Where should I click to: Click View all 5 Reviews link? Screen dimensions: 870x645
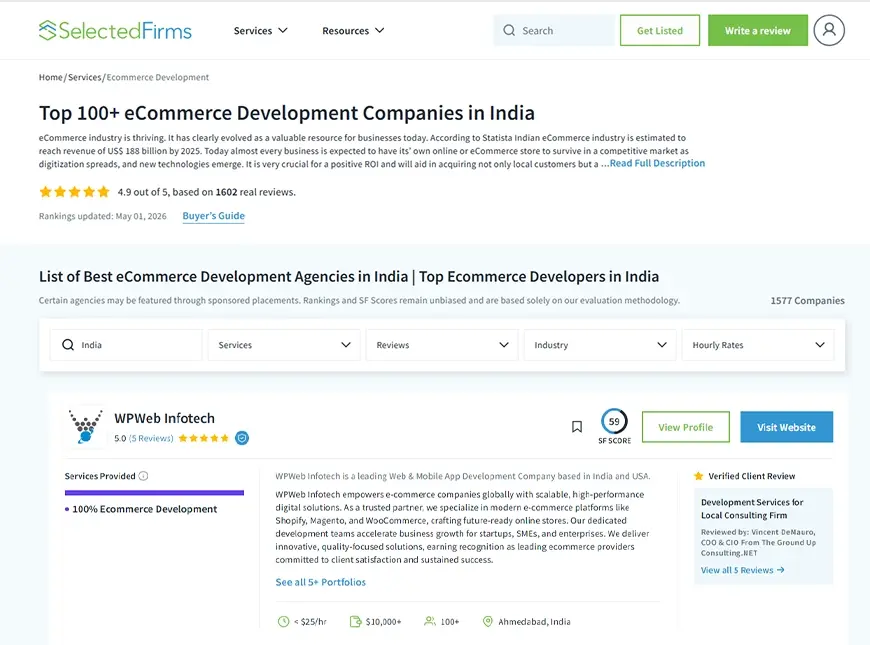[742, 570]
